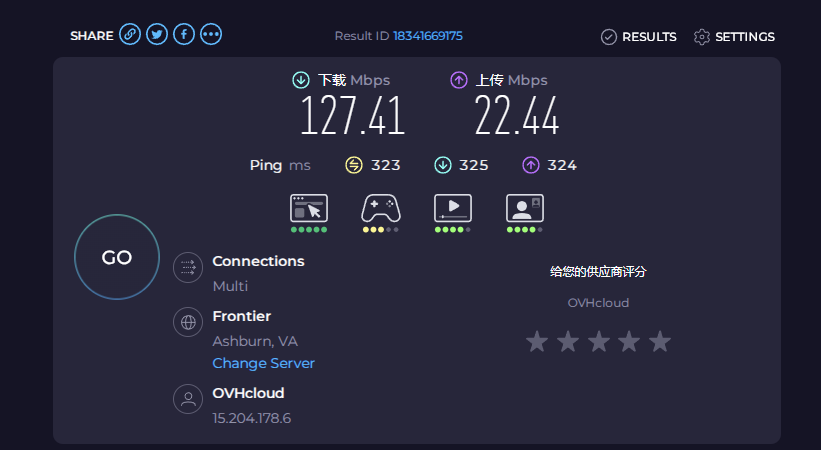Share result on Twitter
The height and width of the screenshot is (450, 821).
(157, 35)
